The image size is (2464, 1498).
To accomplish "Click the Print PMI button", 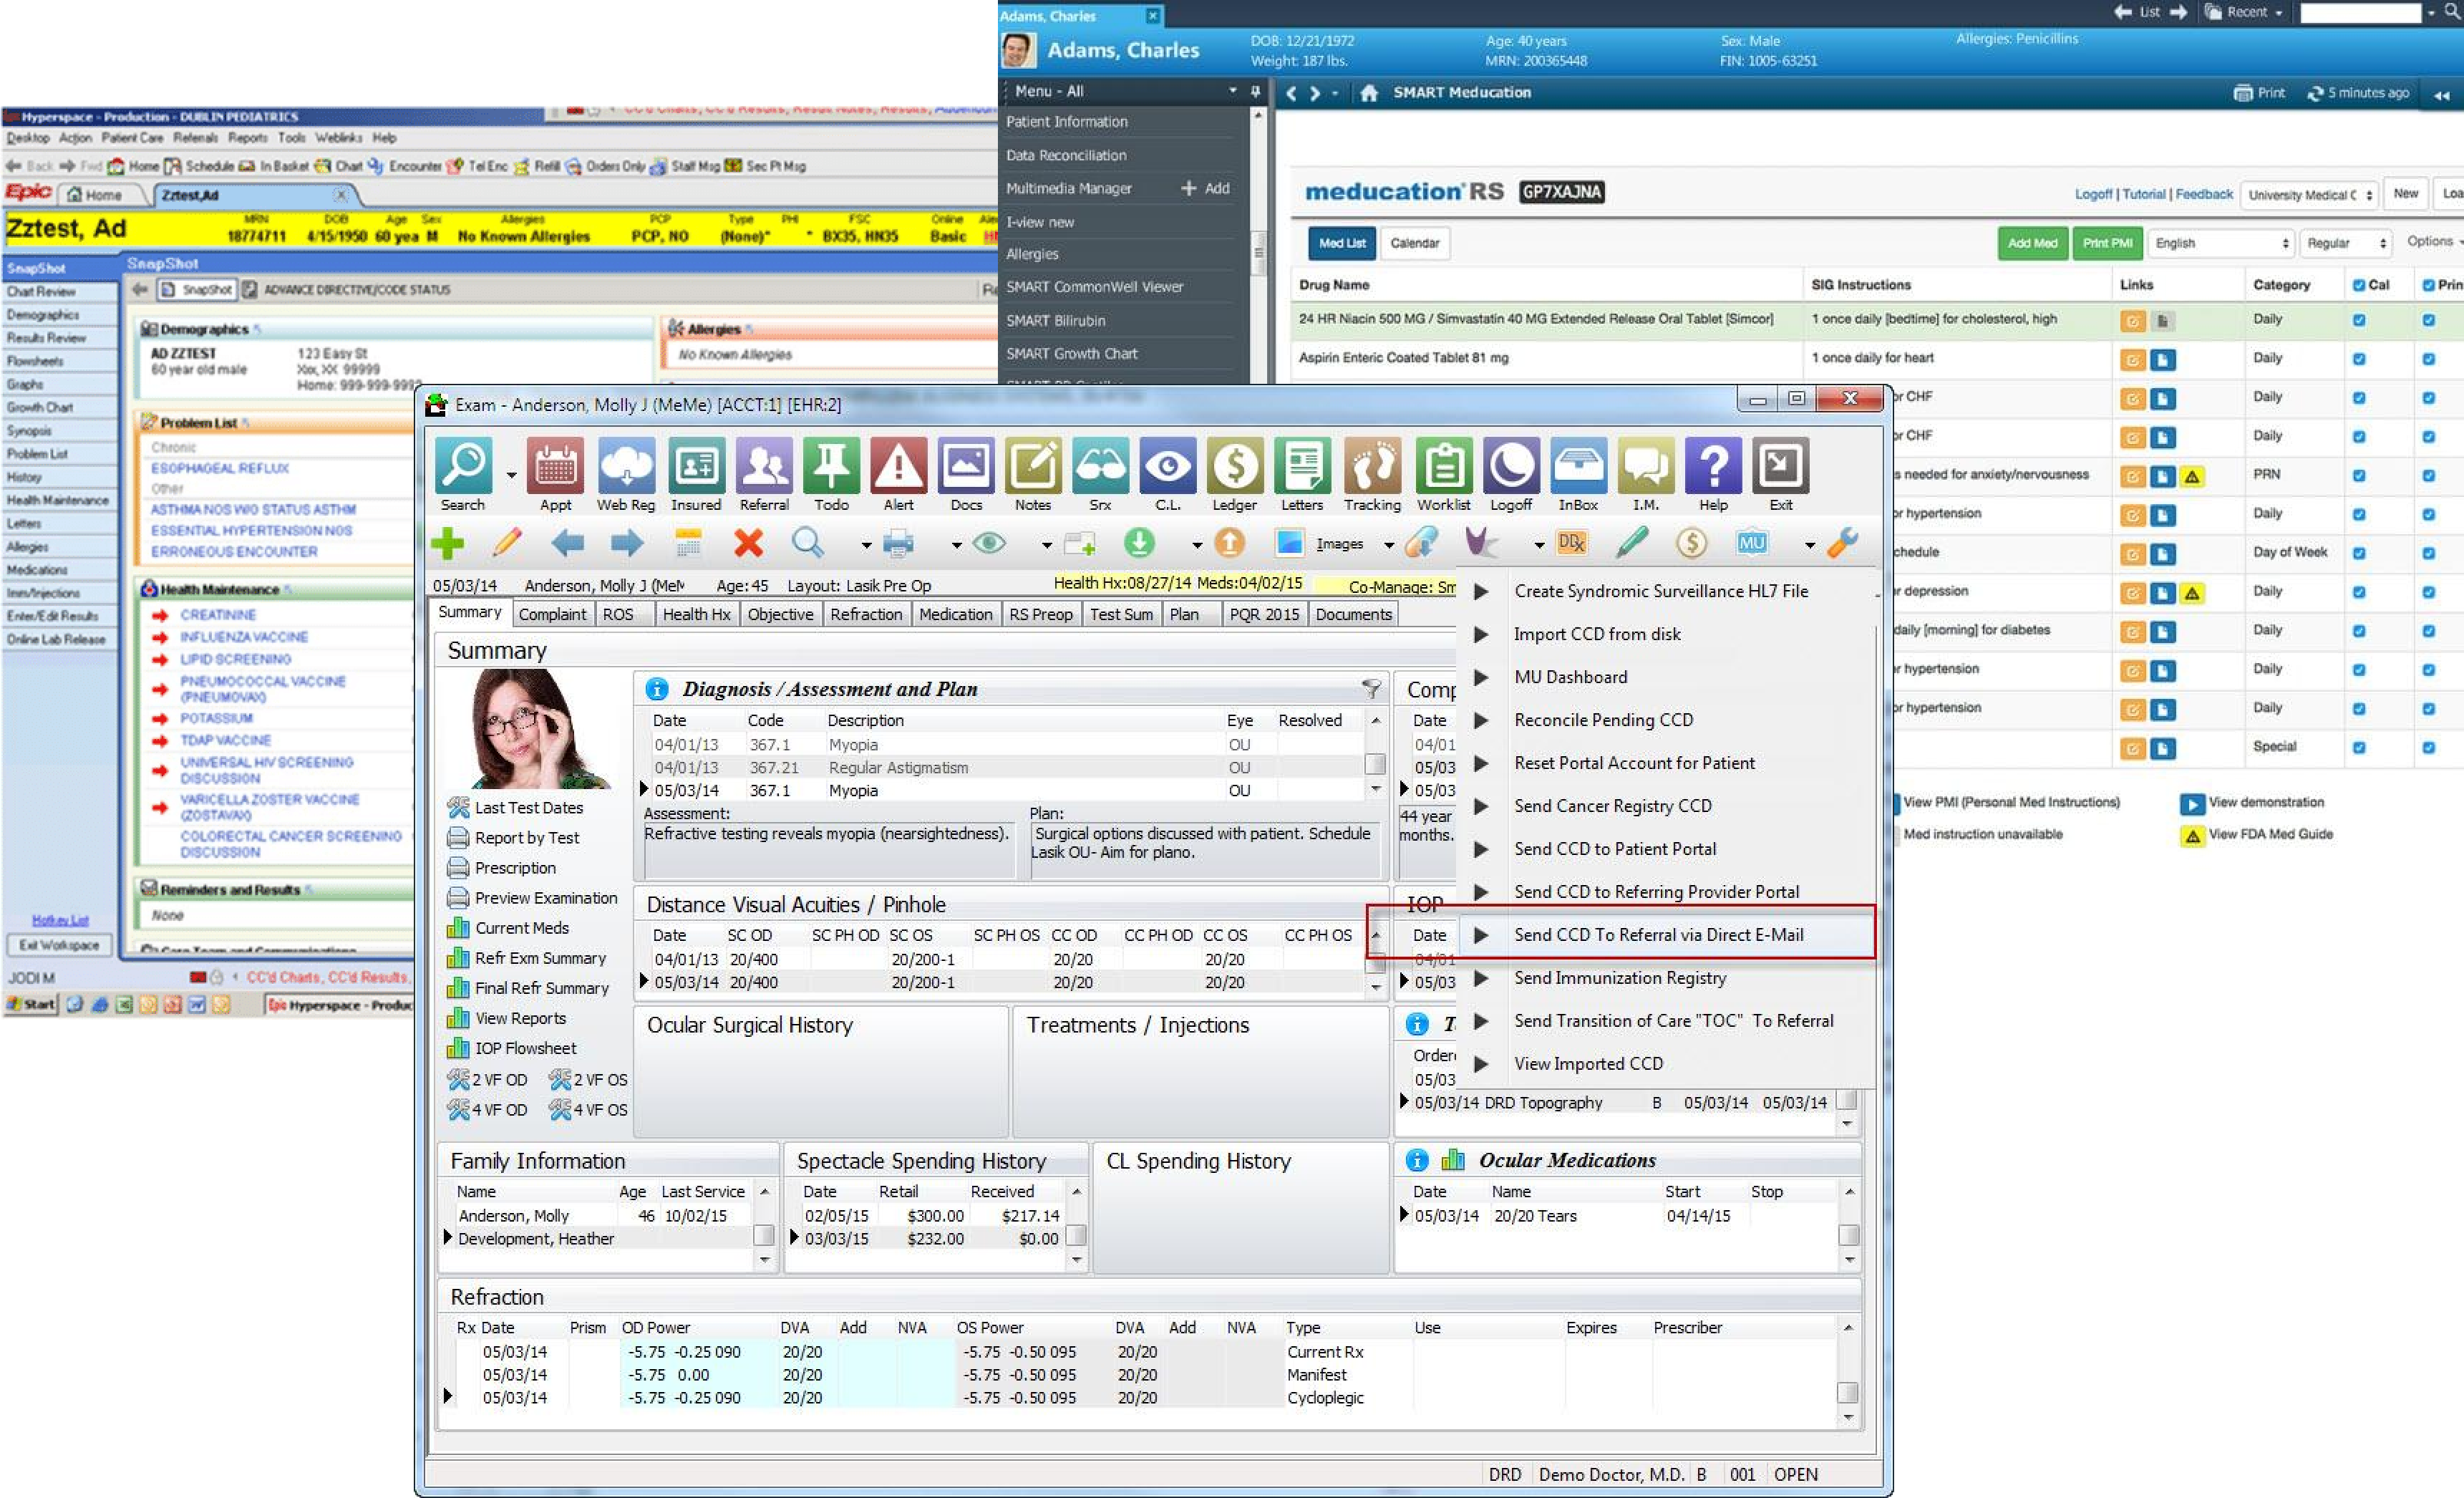I will click(x=2107, y=243).
